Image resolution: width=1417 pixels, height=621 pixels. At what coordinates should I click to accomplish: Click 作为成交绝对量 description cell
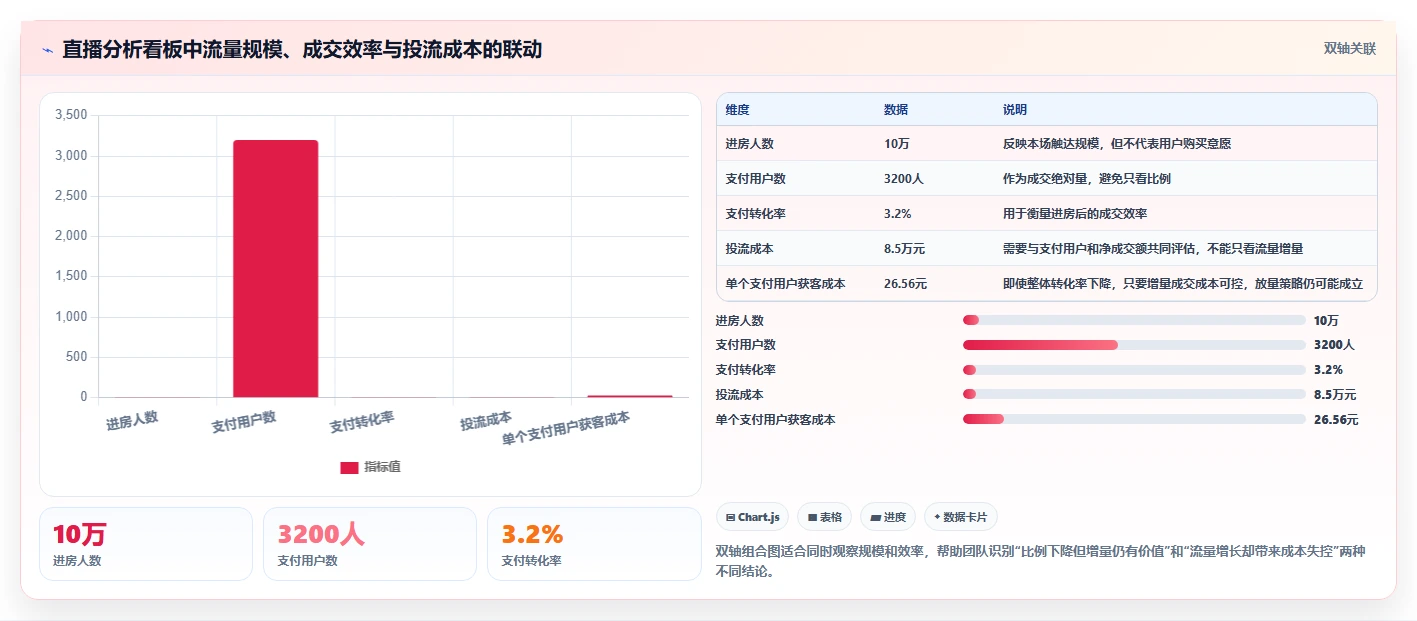point(1087,178)
